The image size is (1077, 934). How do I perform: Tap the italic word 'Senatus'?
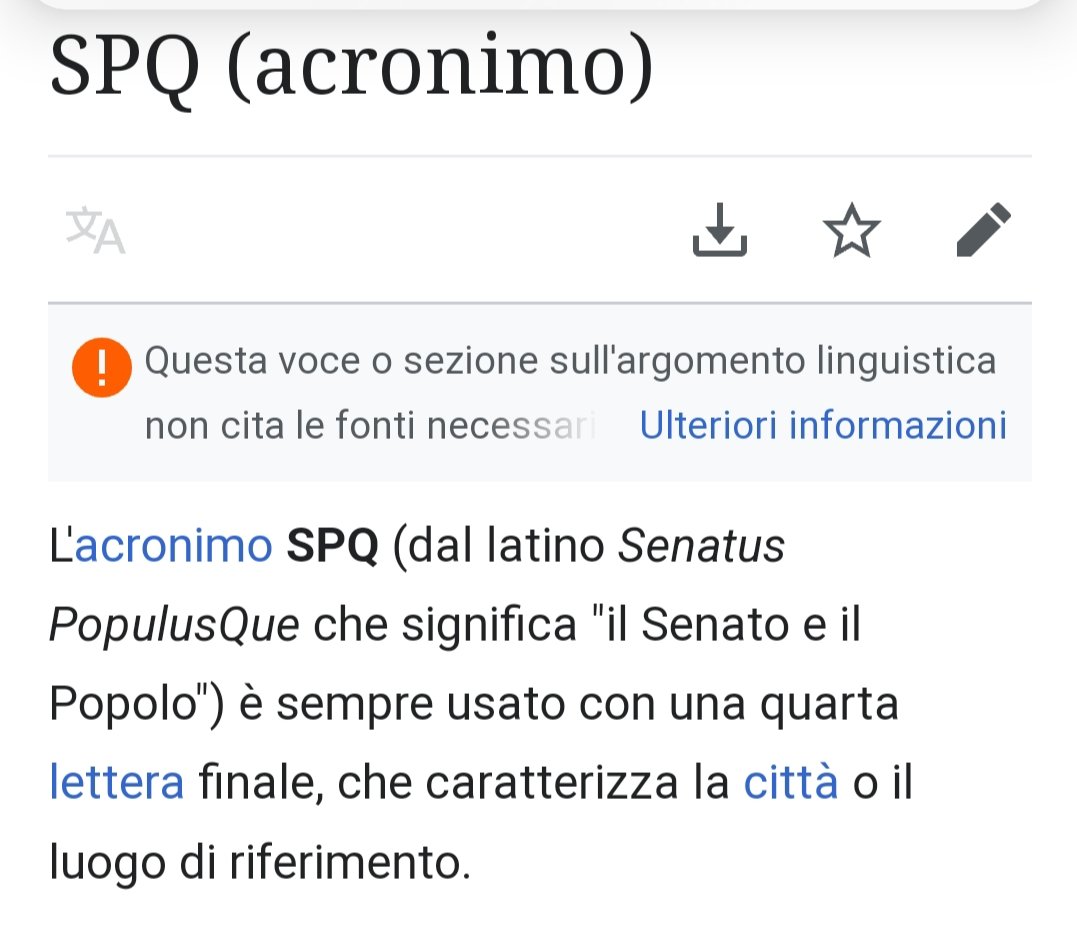coord(701,547)
